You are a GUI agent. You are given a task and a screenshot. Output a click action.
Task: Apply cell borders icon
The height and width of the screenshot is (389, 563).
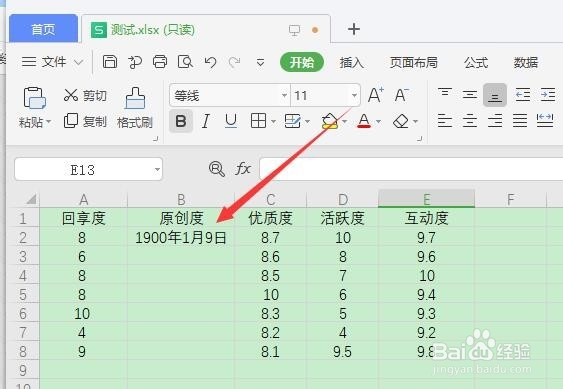[258, 121]
